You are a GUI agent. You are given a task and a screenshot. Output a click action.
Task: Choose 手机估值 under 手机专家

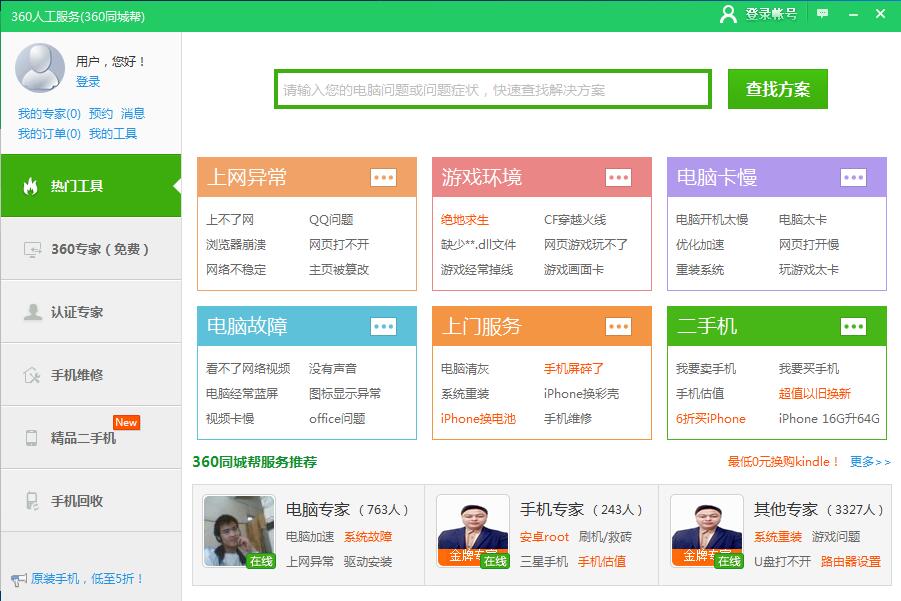click(x=602, y=561)
